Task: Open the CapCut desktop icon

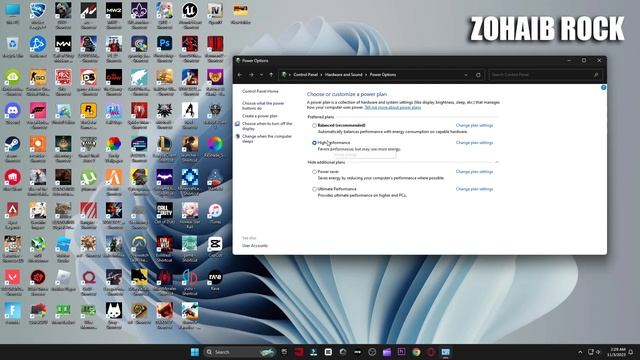Action: [215, 248]
